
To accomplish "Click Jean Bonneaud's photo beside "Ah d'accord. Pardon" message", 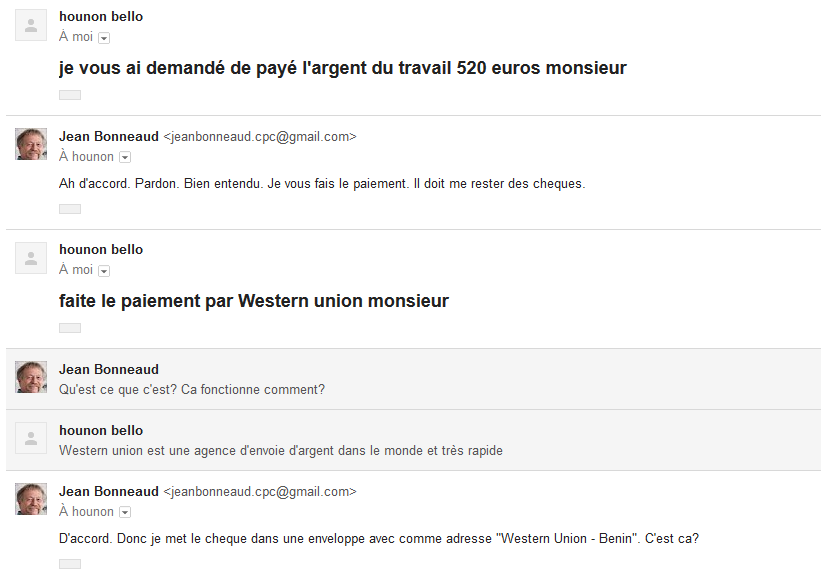I will pyautogui.click(x=31, y=144).
